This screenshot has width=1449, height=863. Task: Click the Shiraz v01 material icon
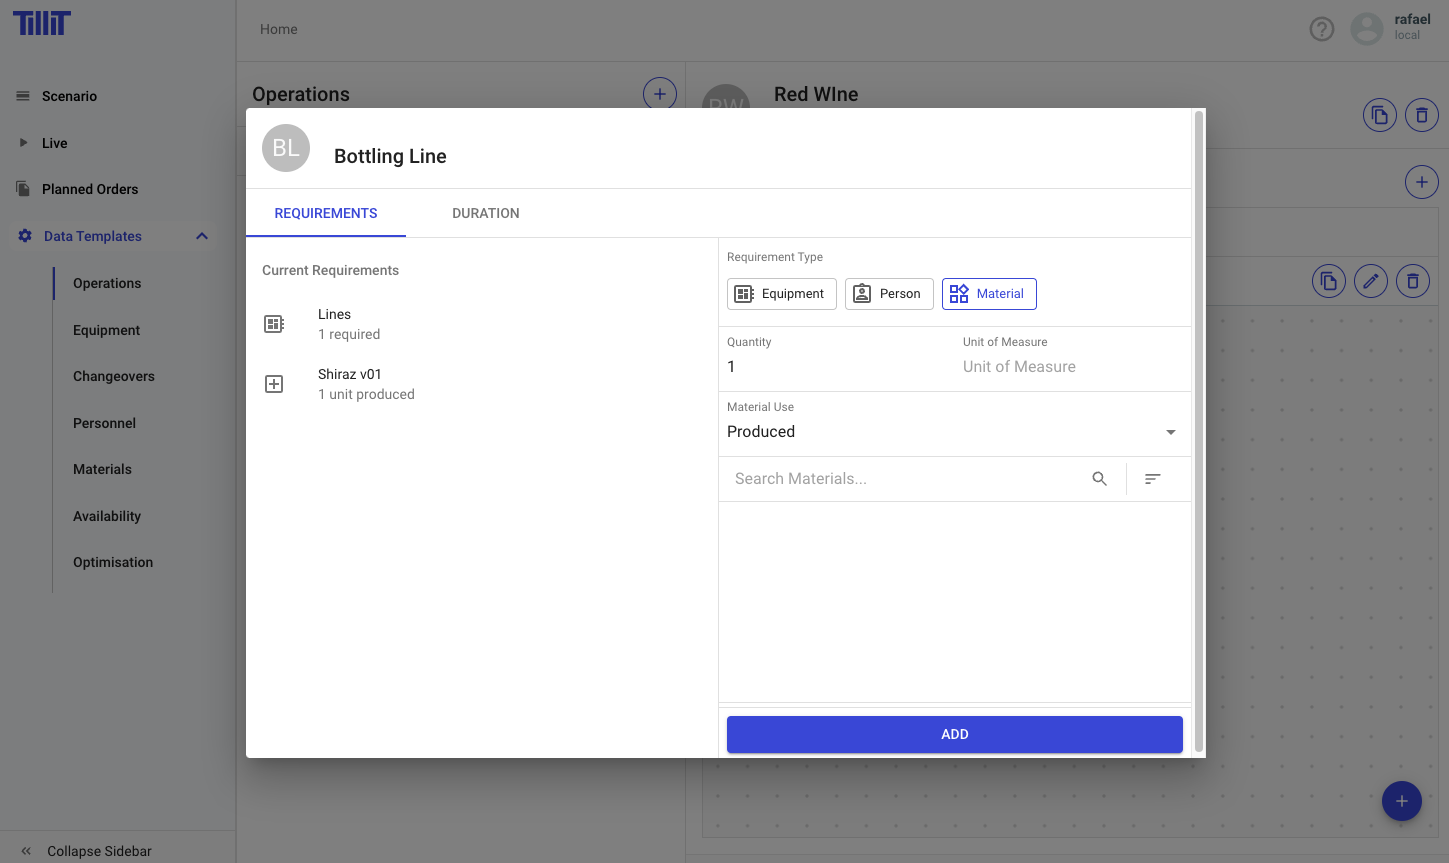coord(274,384)
